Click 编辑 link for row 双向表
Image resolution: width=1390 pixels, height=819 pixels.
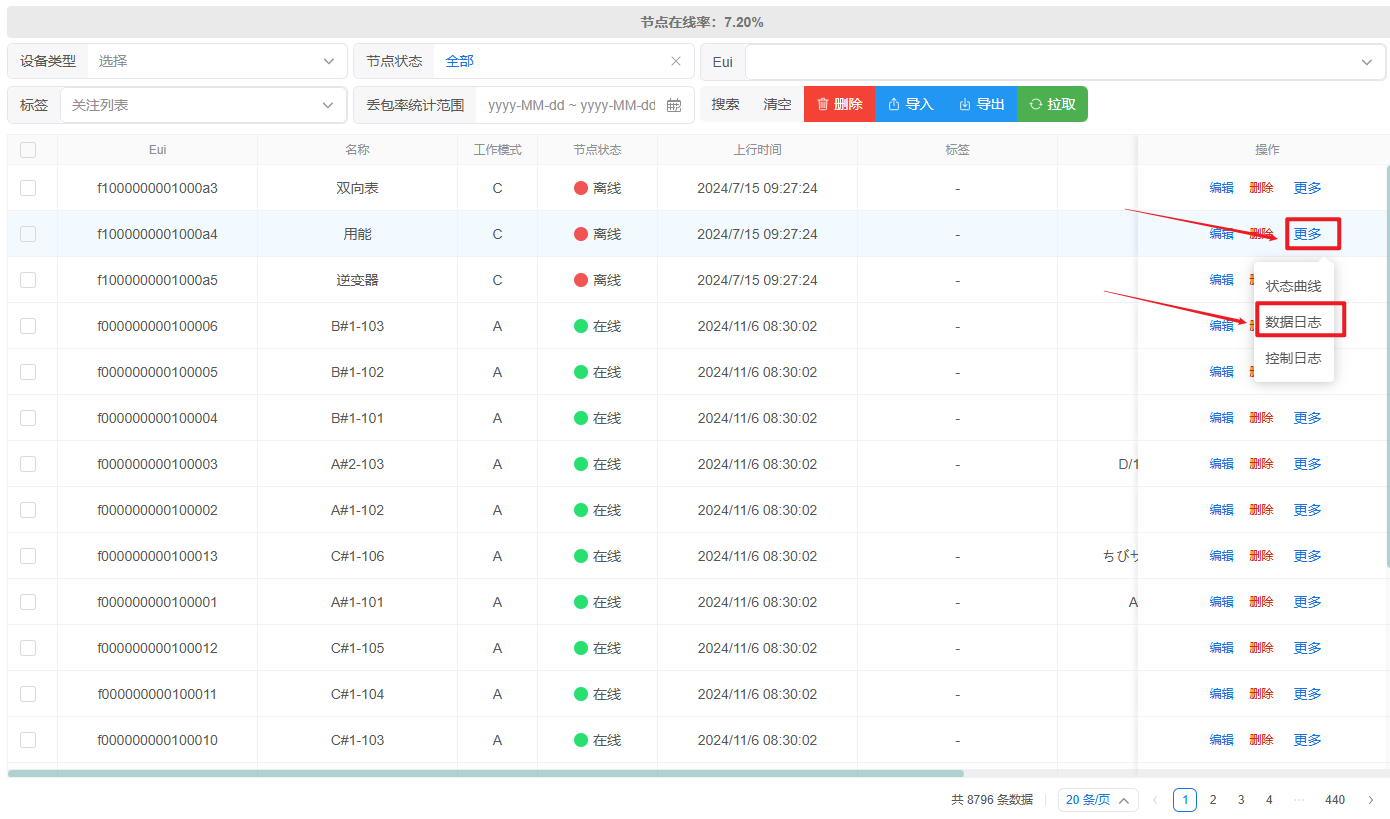1221,188
